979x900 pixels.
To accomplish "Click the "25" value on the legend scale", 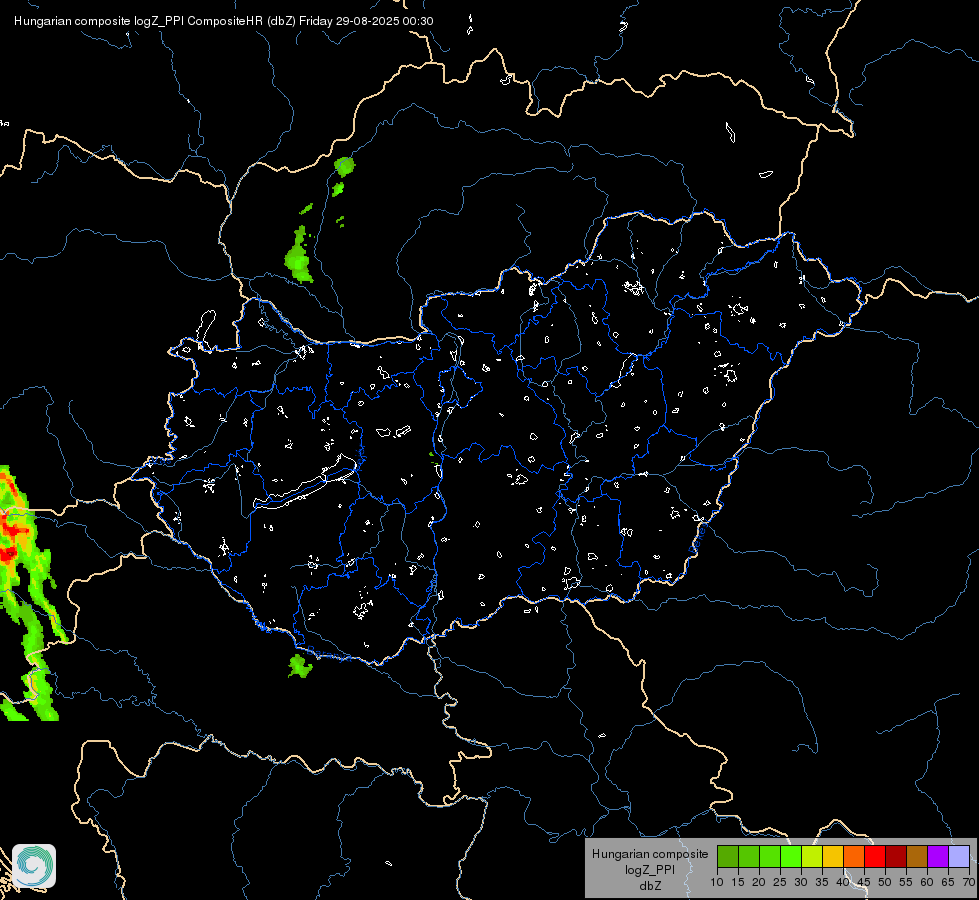I will click(780, 883).
